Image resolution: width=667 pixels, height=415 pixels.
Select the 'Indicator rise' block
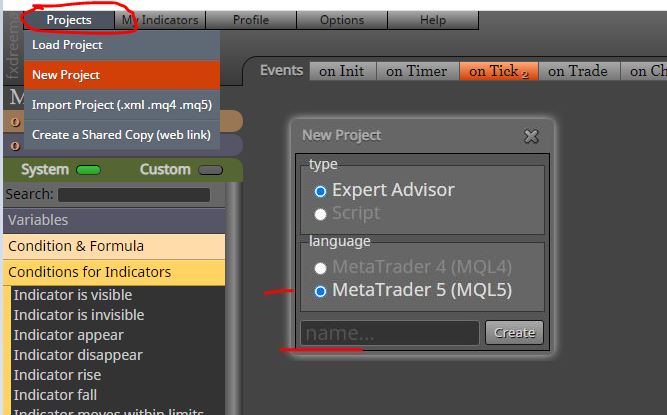tap(57, 375)
